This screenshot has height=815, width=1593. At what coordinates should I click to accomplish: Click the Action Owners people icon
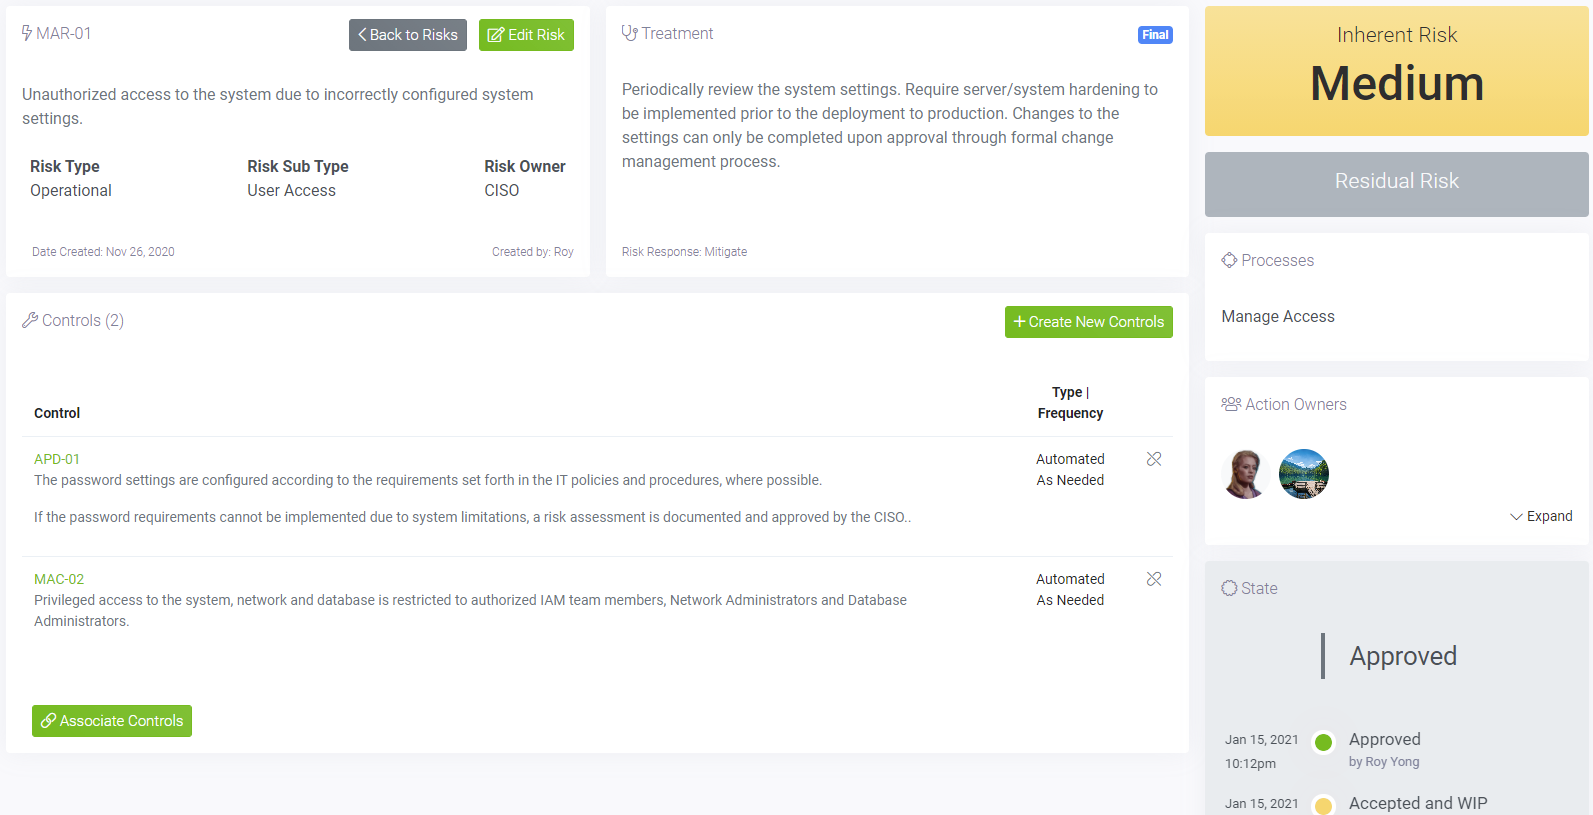click(x=1231, y=404)
